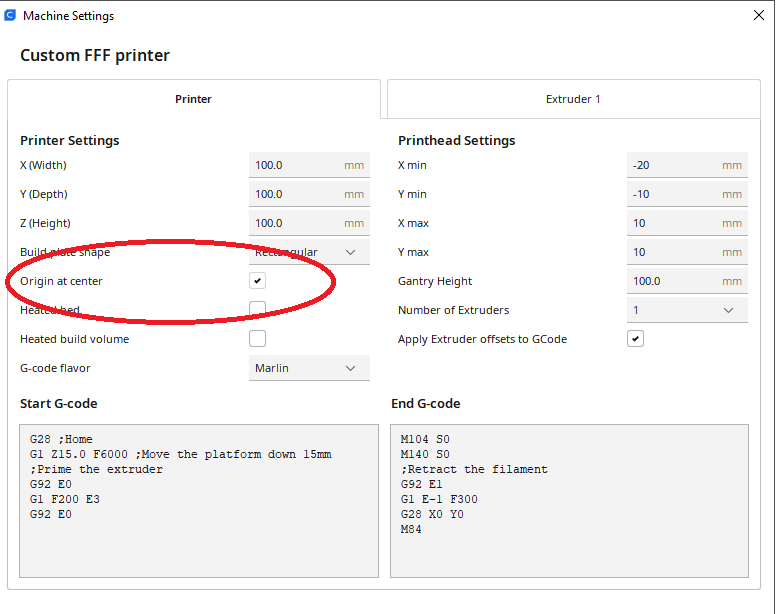Switch to the Printer tab
783x614 pixels.
pyautogui.click(x=194, y=99)
